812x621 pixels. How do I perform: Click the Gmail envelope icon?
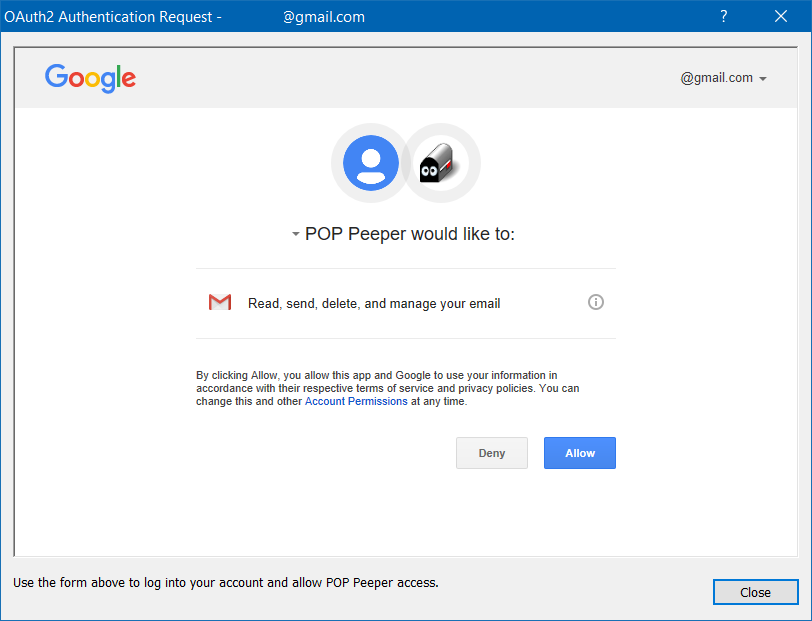coord(220,302)
